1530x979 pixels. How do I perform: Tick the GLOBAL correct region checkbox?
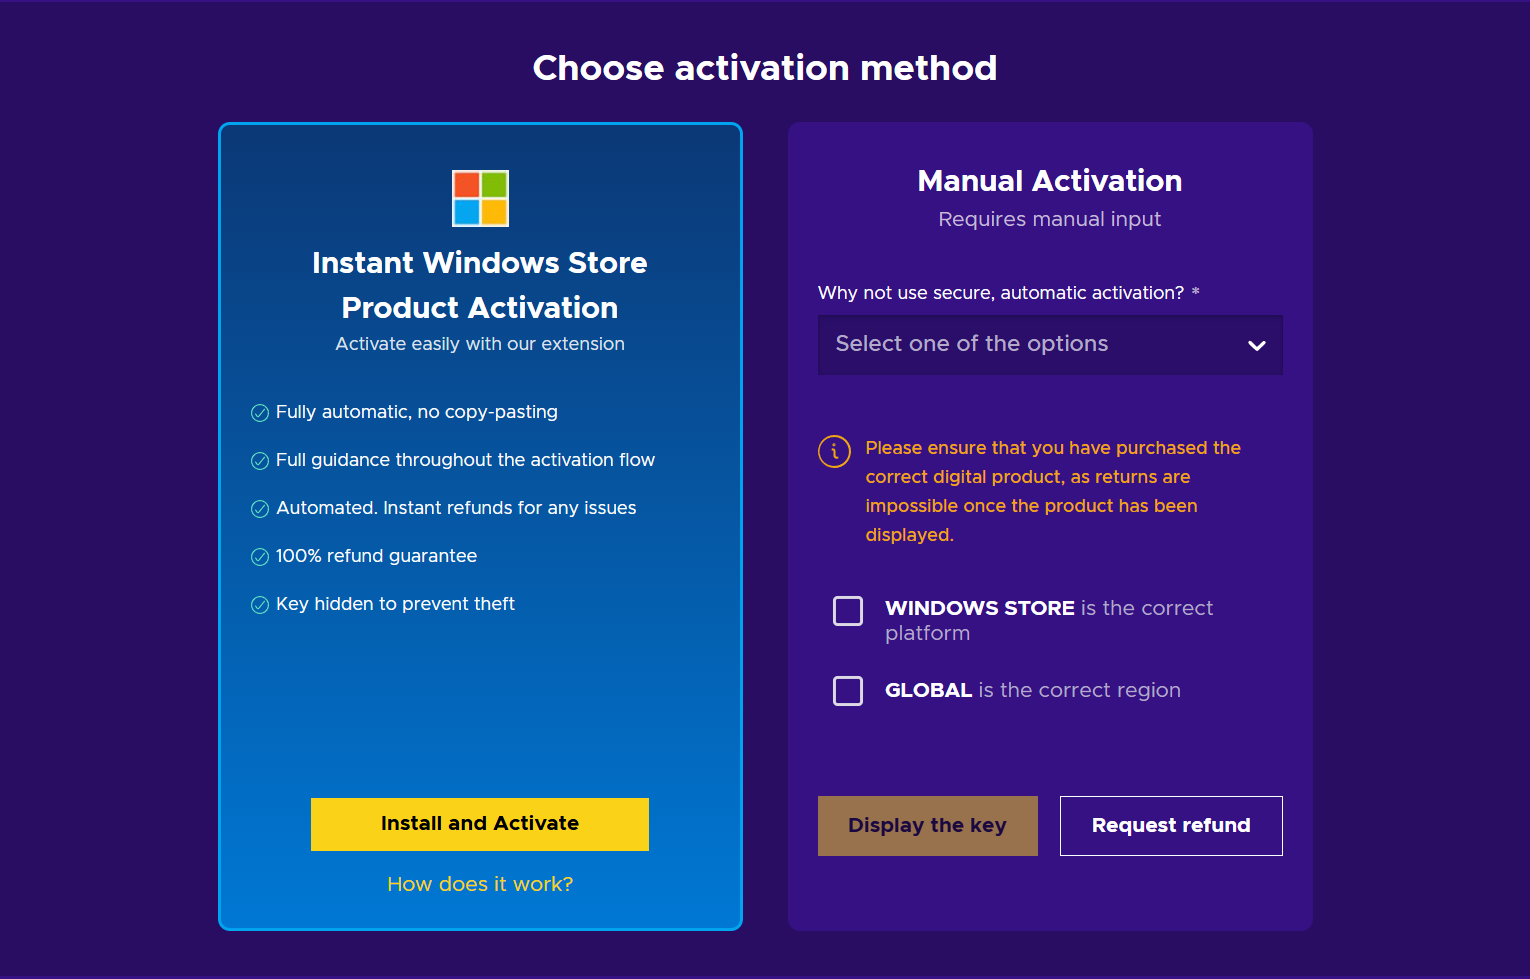848,691
